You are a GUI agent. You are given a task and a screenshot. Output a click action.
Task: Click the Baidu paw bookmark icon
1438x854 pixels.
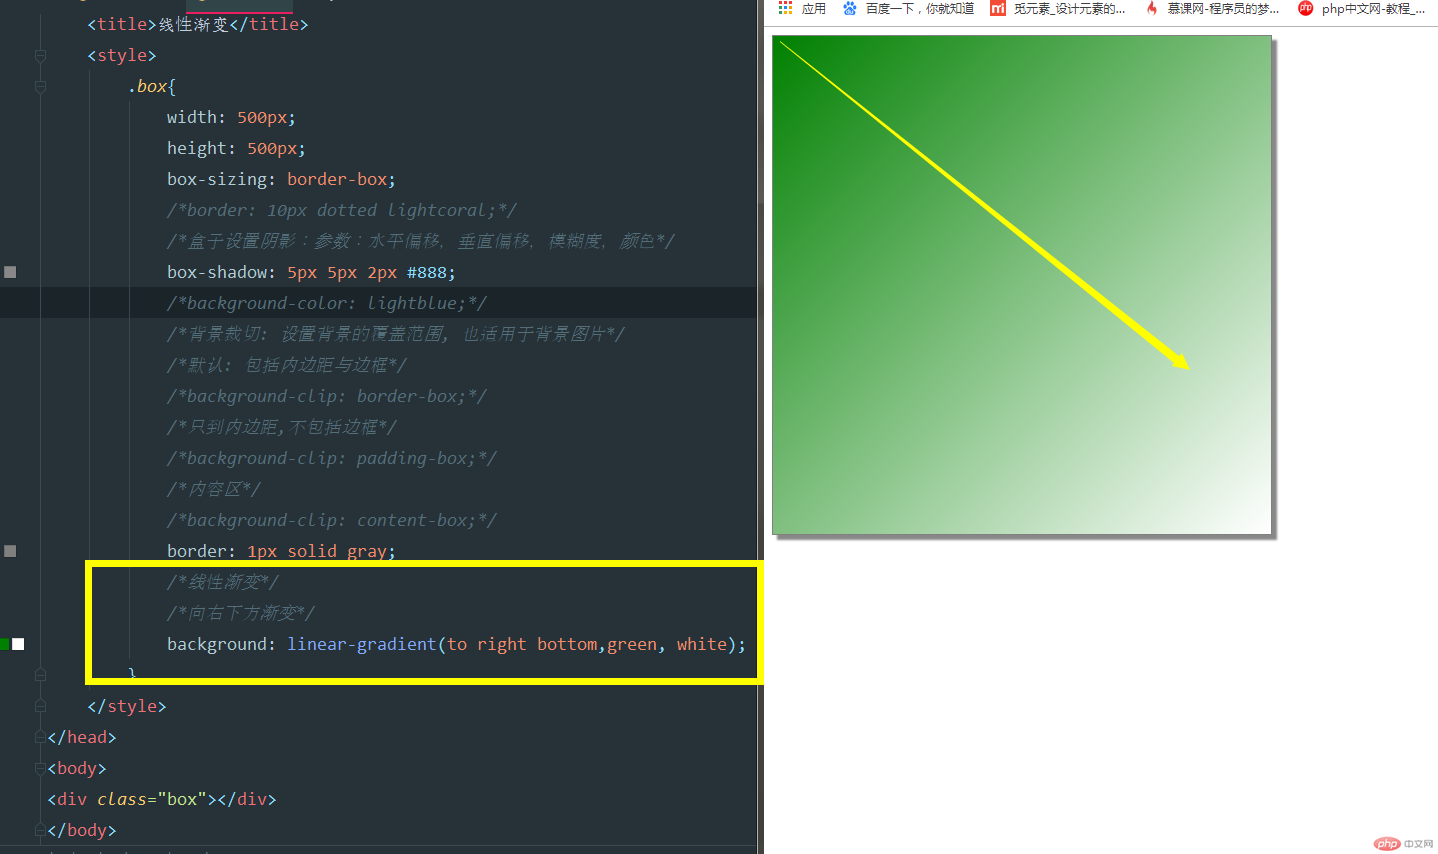(x=850, y=8)
